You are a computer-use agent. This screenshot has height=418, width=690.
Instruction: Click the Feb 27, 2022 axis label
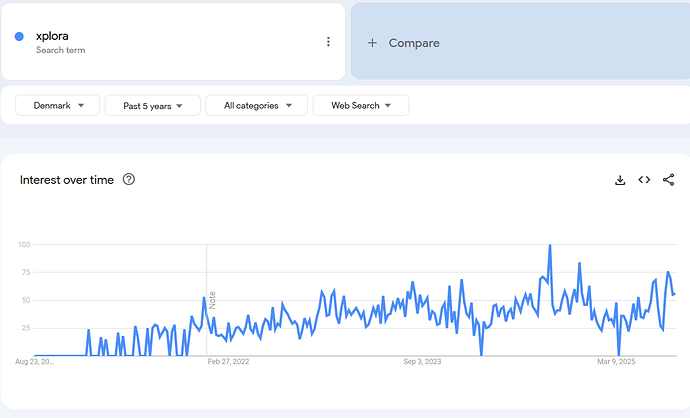227,362
